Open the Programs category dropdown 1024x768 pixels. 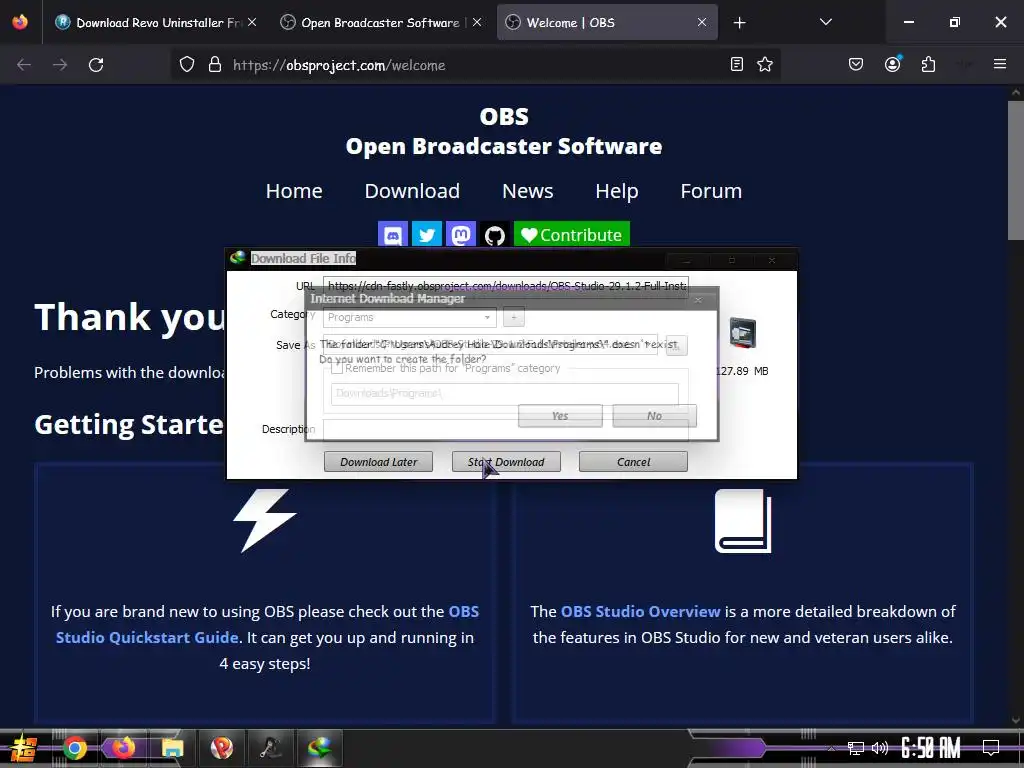coord(409,317)
